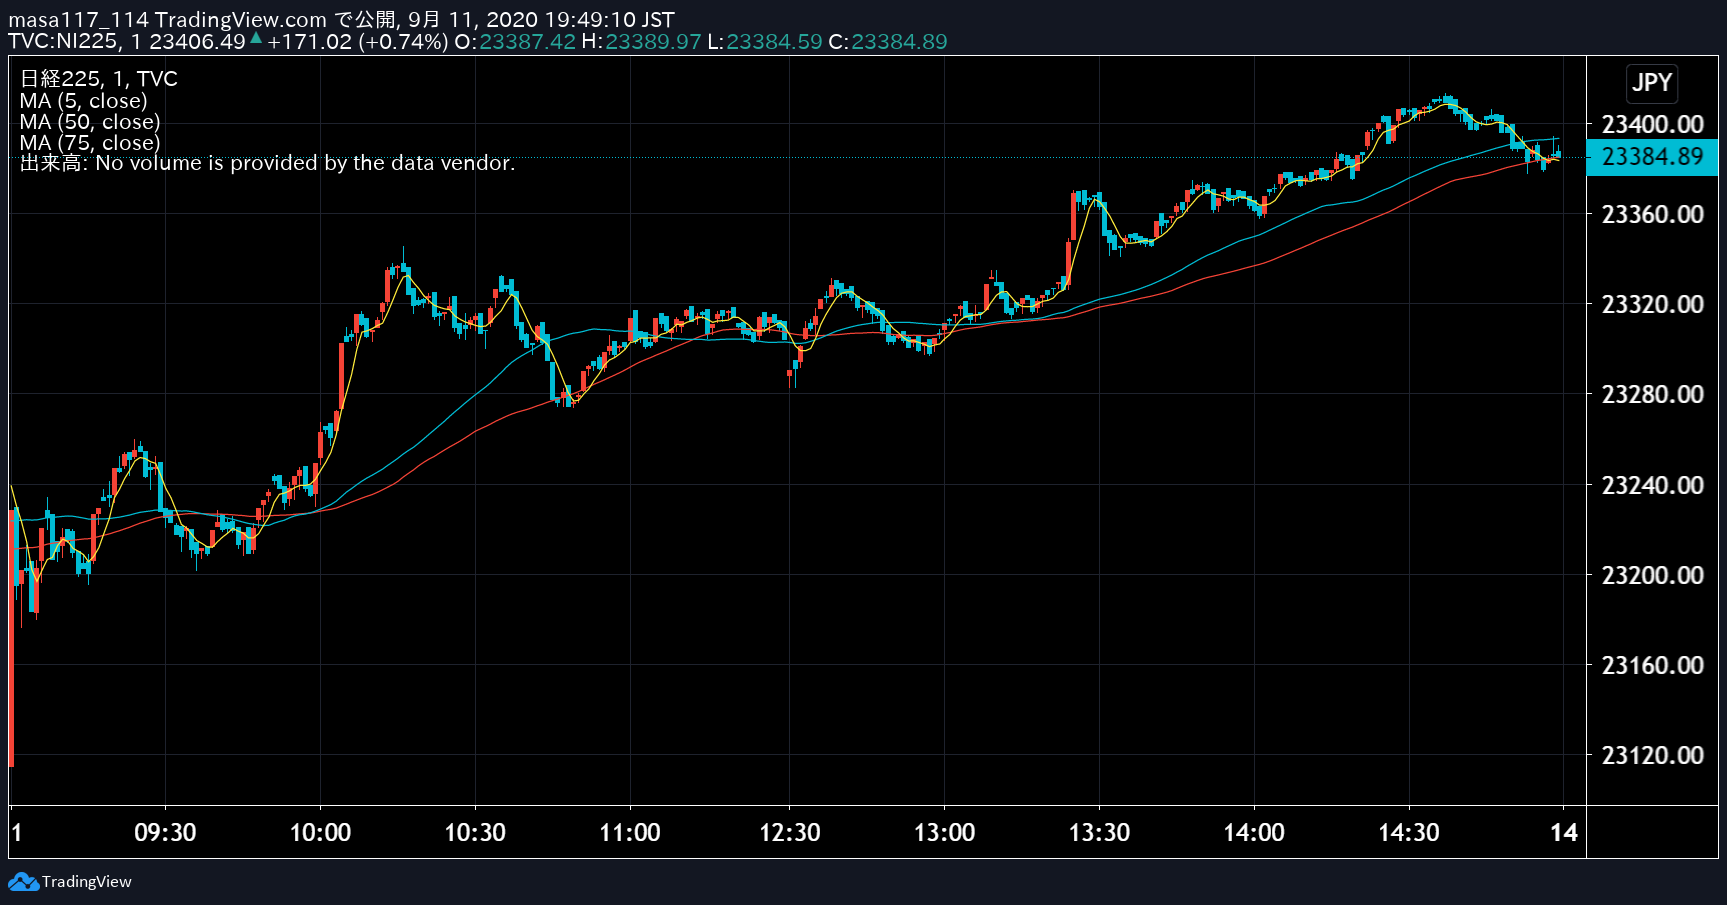Click the 12:30 time axis label
1727x905 pixels.
tap(790, 832)
